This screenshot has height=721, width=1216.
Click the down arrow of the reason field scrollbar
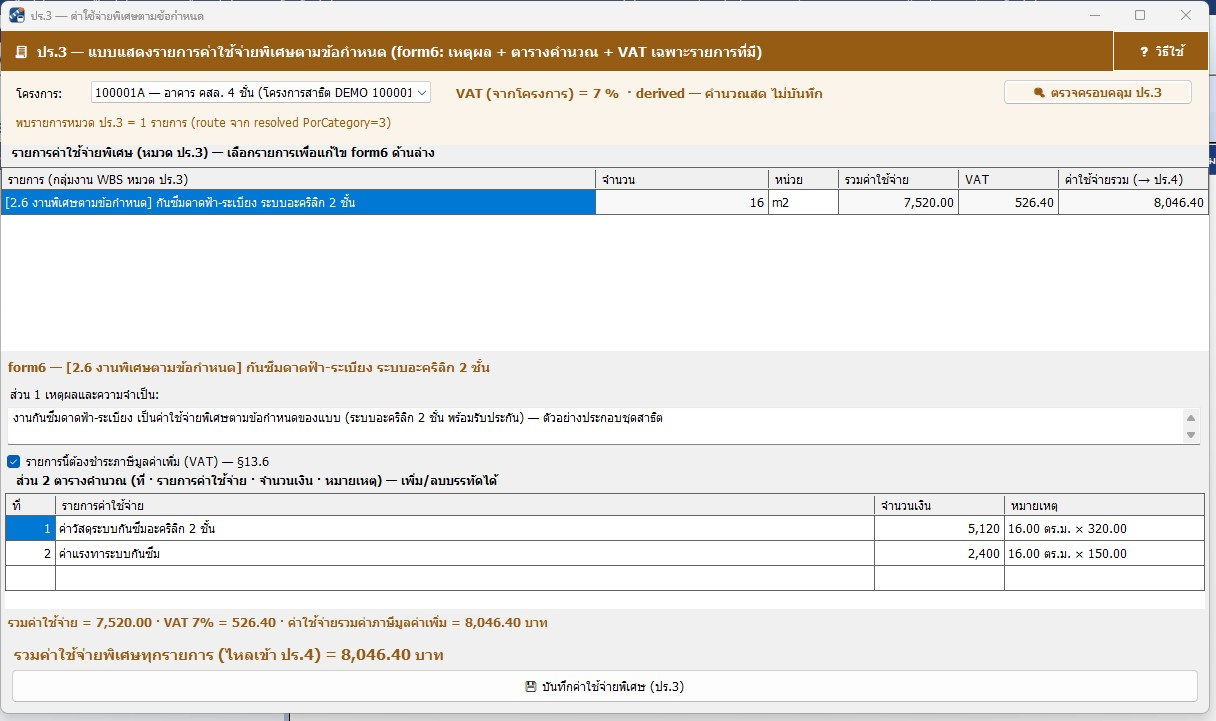pos(1190,435)
